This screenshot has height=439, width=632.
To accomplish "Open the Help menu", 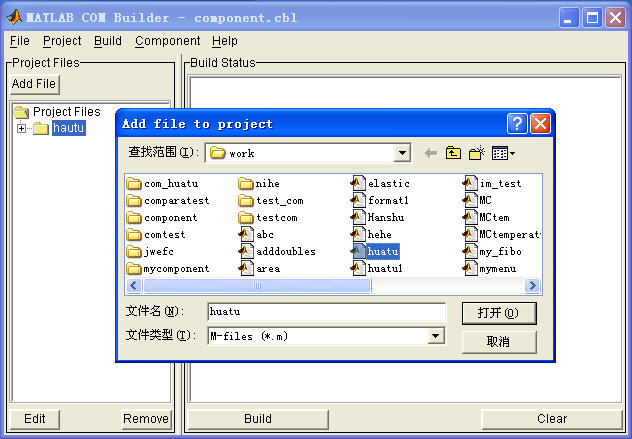I will pos(225,41).
